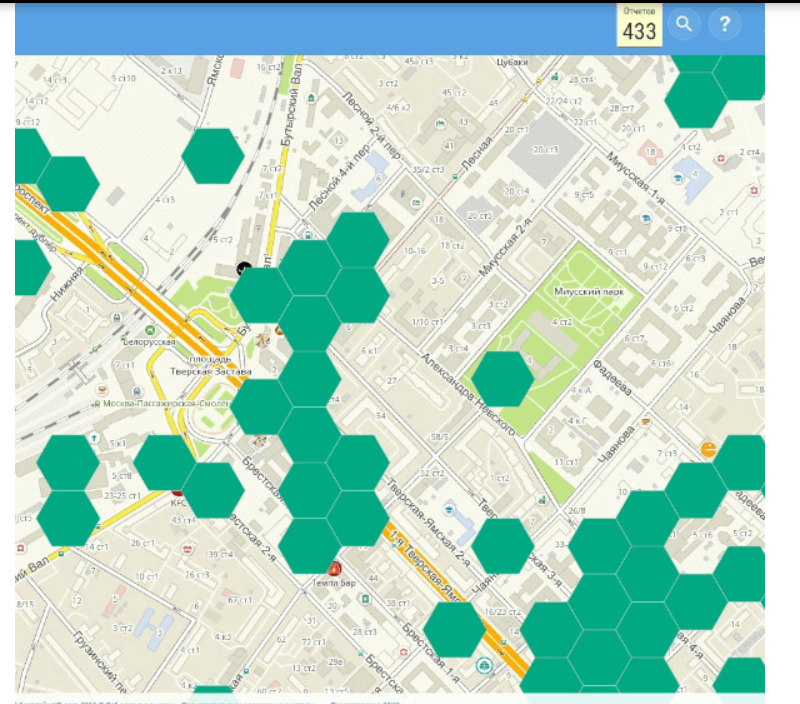Click the Москва-Пассажирская-Смоленская station label

(167, 403)
